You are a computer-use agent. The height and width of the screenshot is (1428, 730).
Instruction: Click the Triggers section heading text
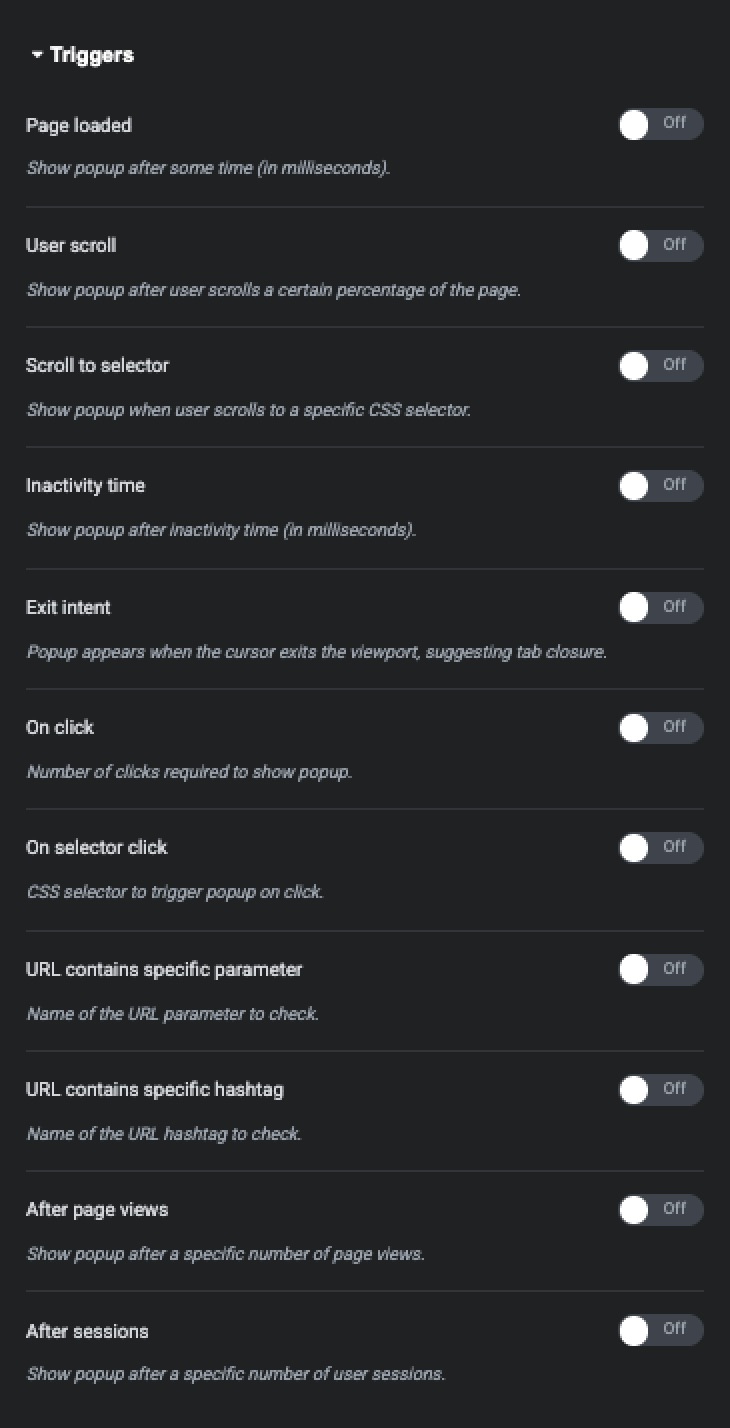pos(92,55)
